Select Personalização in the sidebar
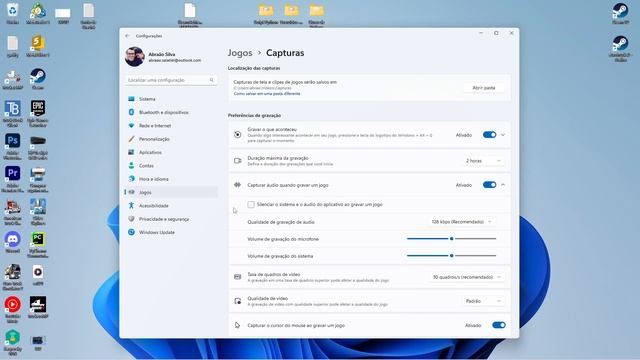640x360 pixels. pos(171,139)
